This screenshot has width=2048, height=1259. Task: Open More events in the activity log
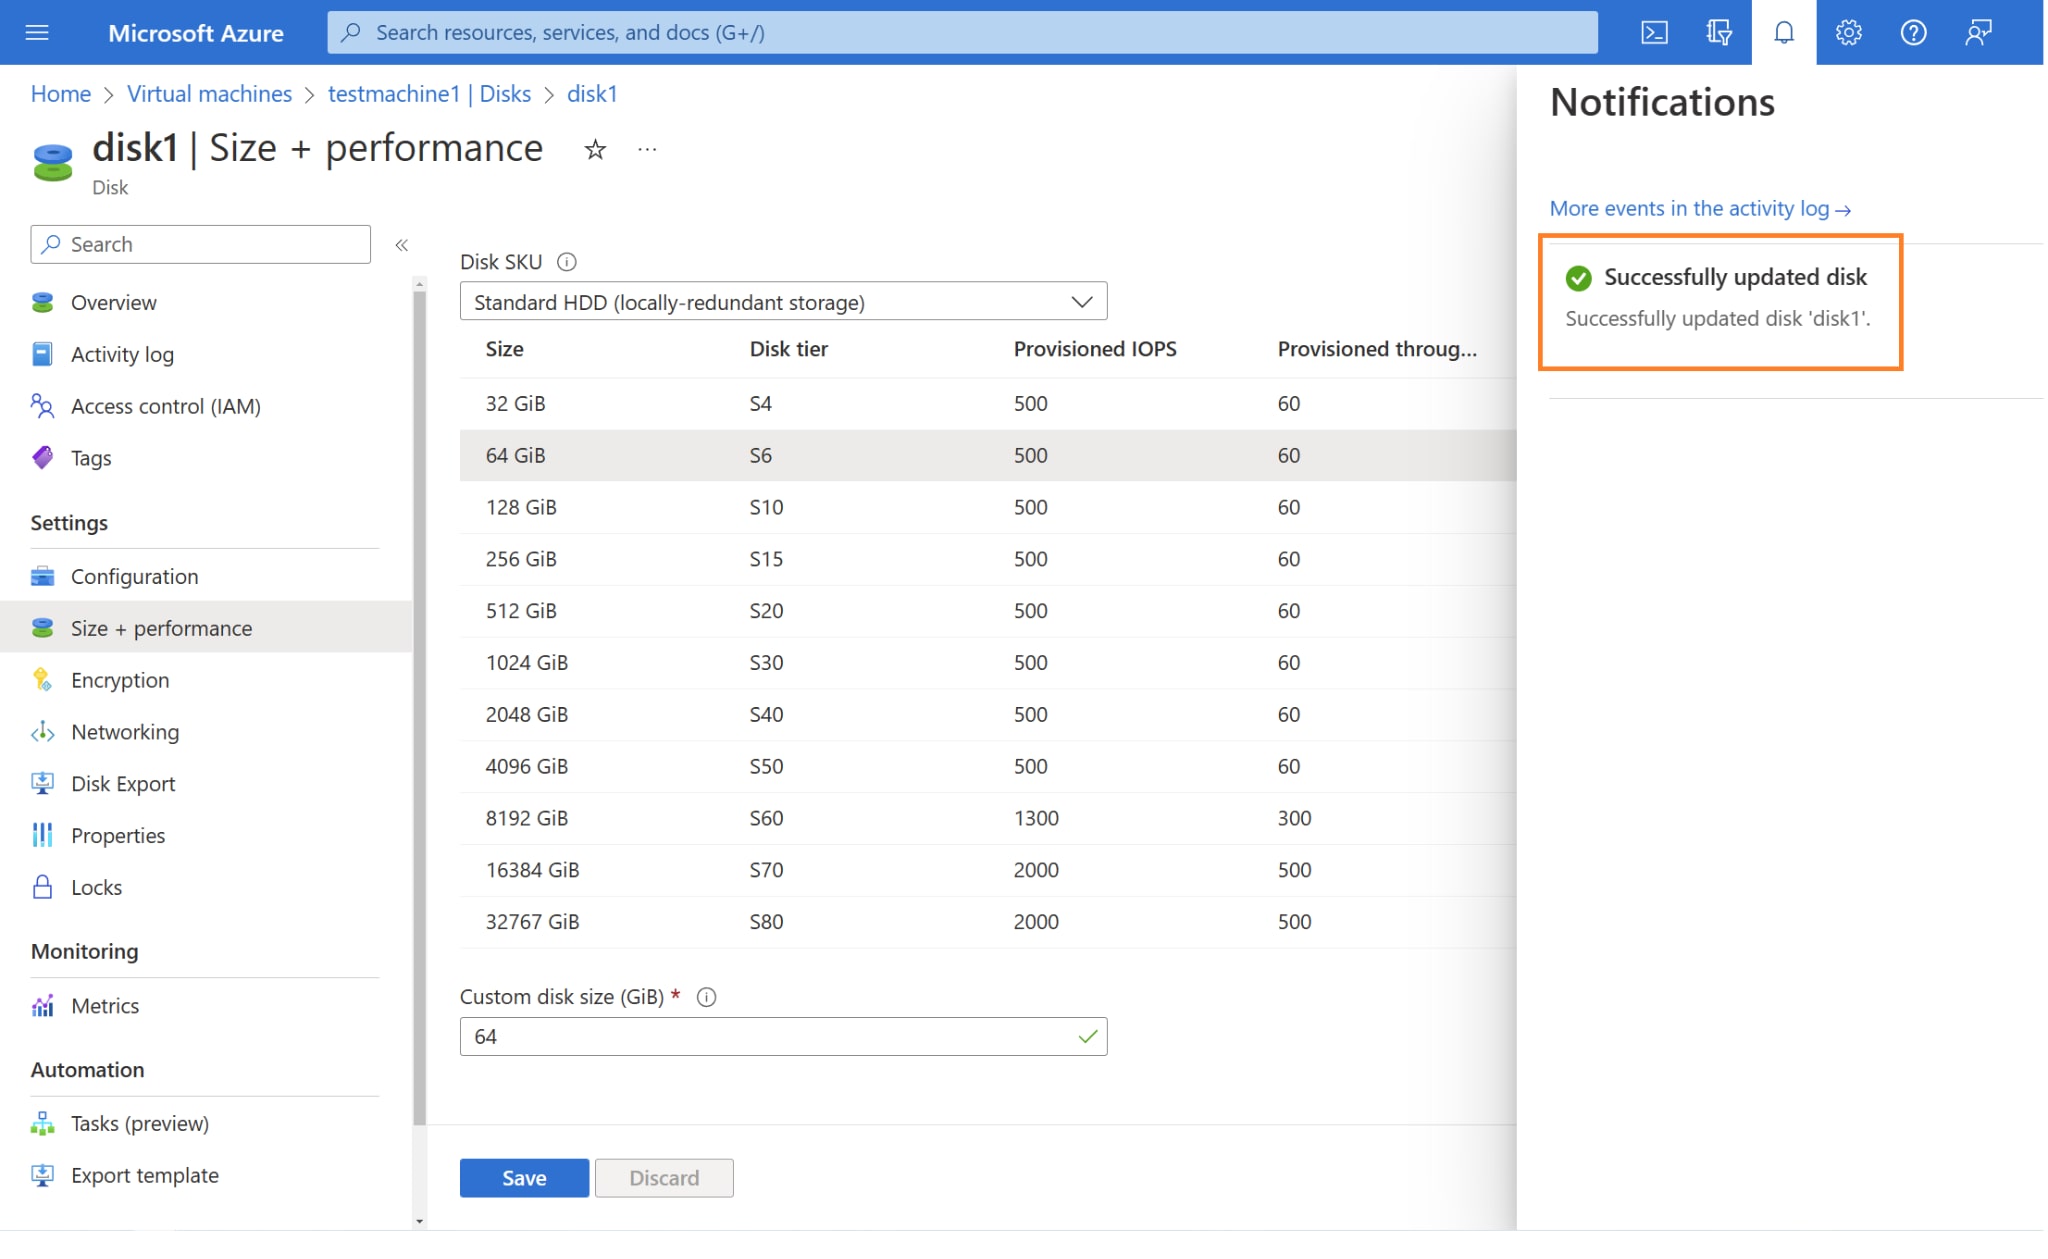(1699, 209)
